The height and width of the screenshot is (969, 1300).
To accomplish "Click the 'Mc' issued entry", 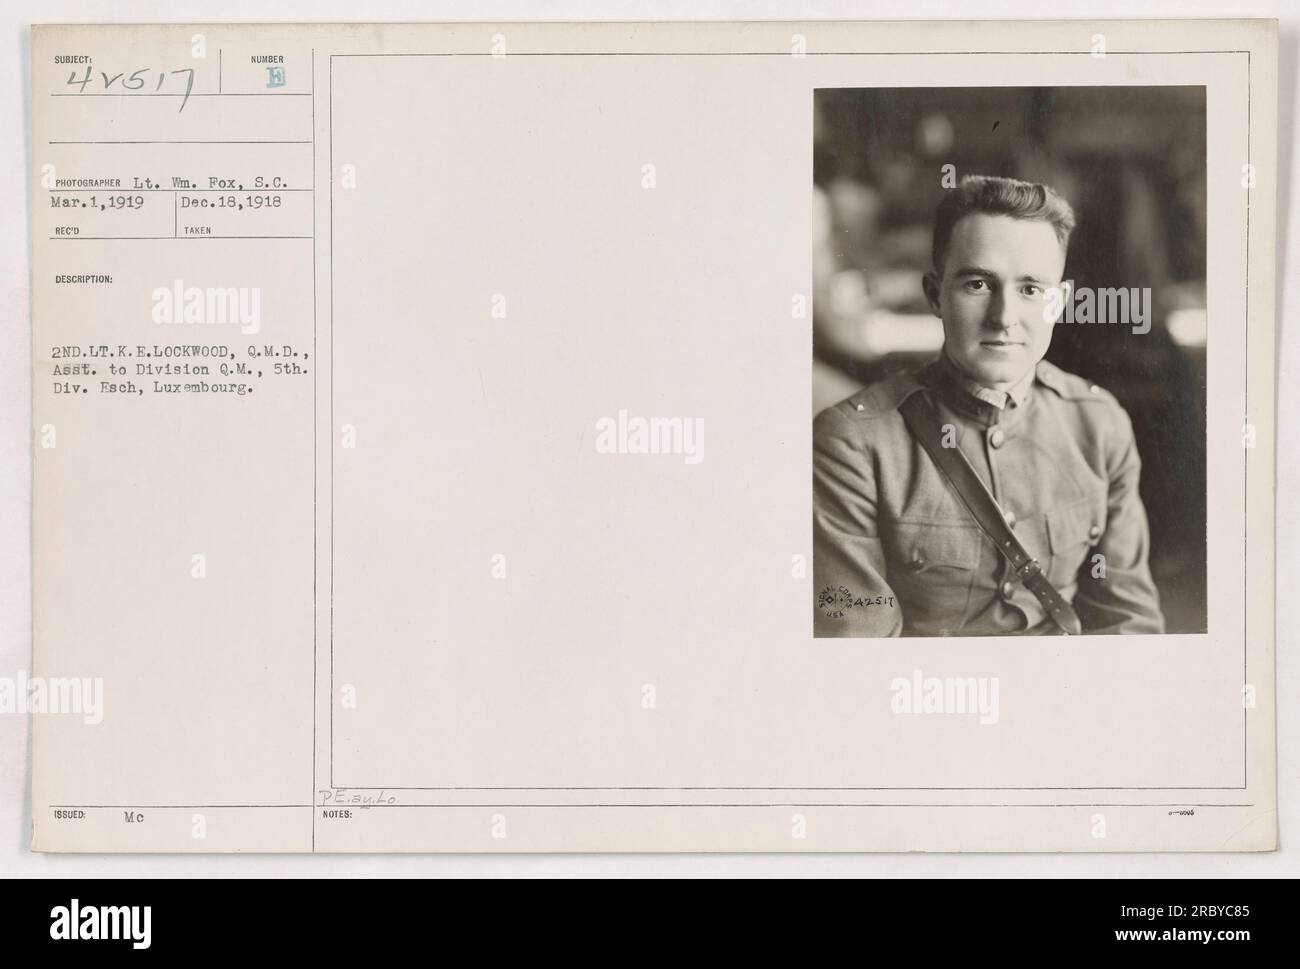I will [132, 816].
